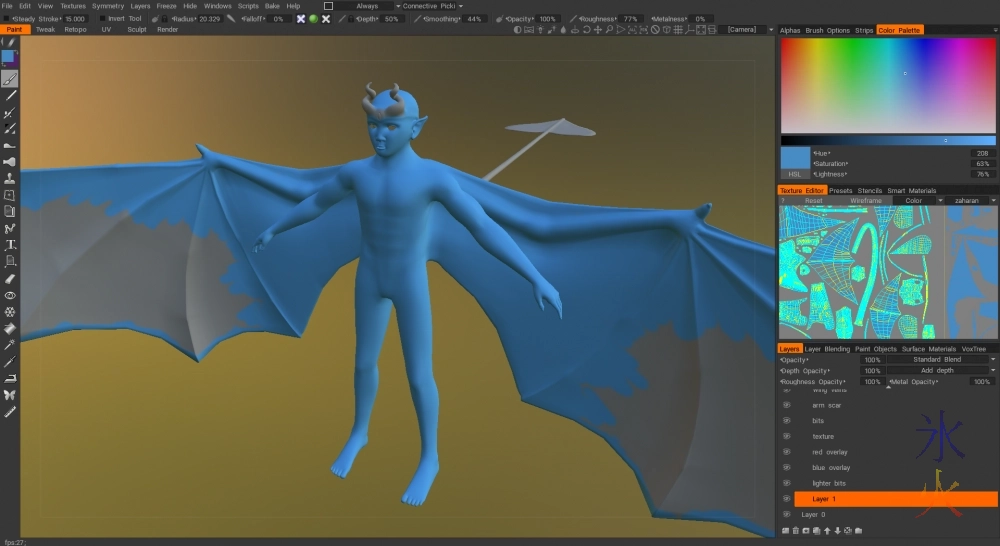Toggle visibility of blue overlay layer
Image resolution: width=1000 pixels, height=546 pixels.
(x=786, y=467)
